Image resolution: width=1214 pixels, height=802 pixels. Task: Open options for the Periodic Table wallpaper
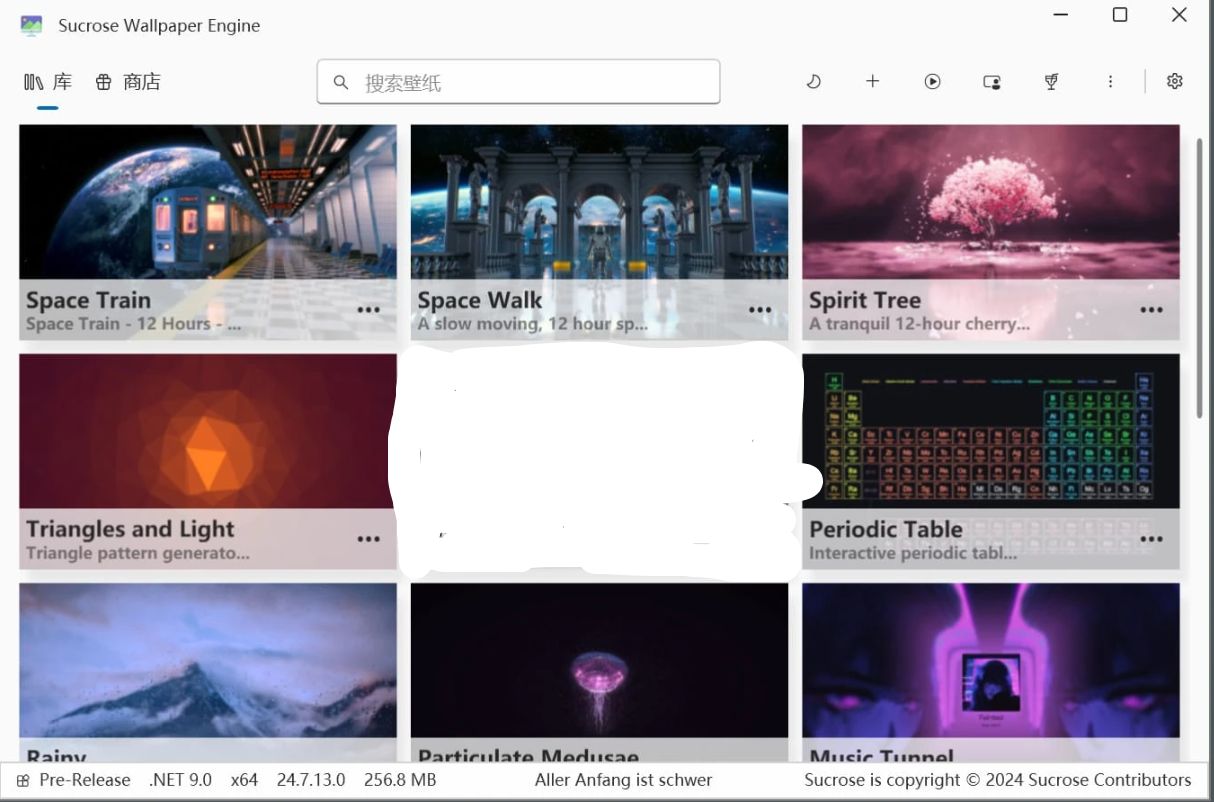point(1151,539)
